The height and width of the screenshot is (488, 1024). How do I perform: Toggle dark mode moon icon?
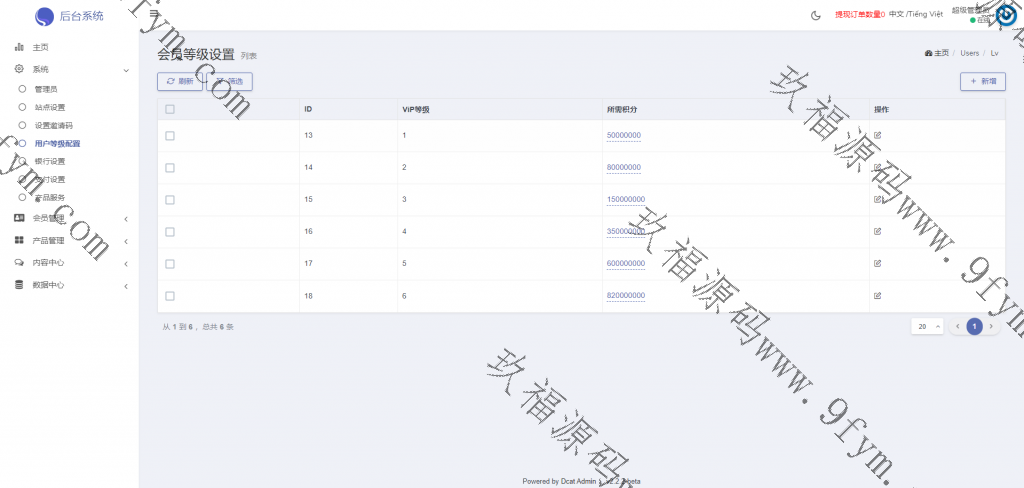click(x=816, y=15)
